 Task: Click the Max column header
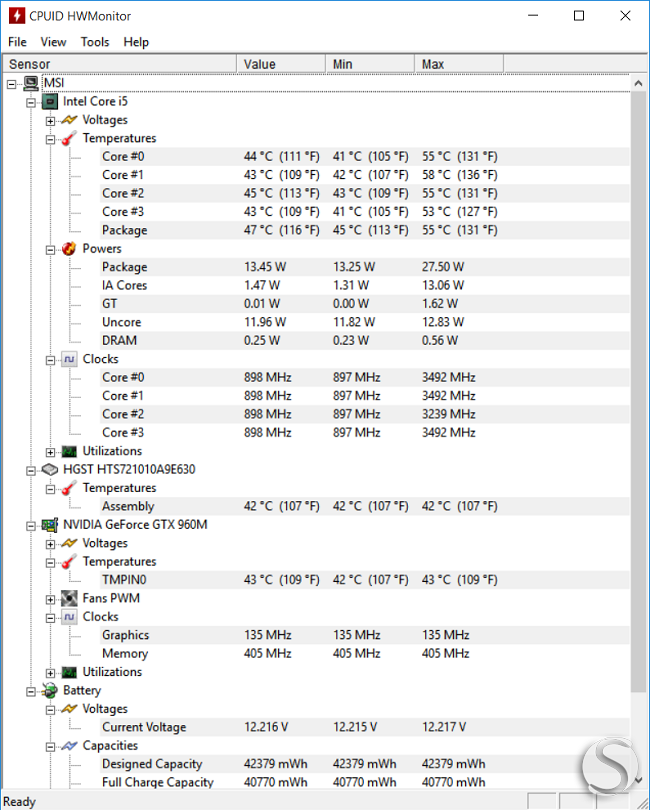tap(459, 64)
